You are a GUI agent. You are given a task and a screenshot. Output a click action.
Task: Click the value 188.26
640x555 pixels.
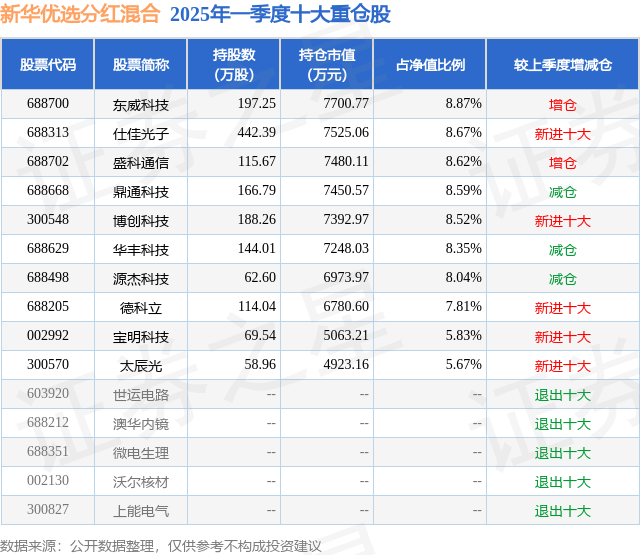[x=257, y=219]
